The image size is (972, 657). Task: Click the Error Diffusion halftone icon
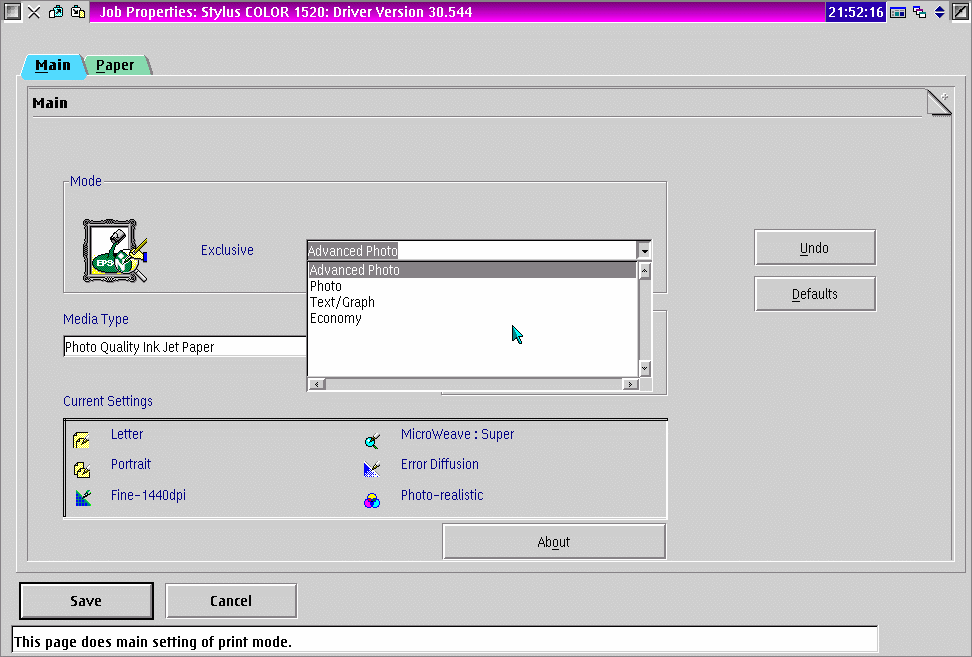[371, 470]
